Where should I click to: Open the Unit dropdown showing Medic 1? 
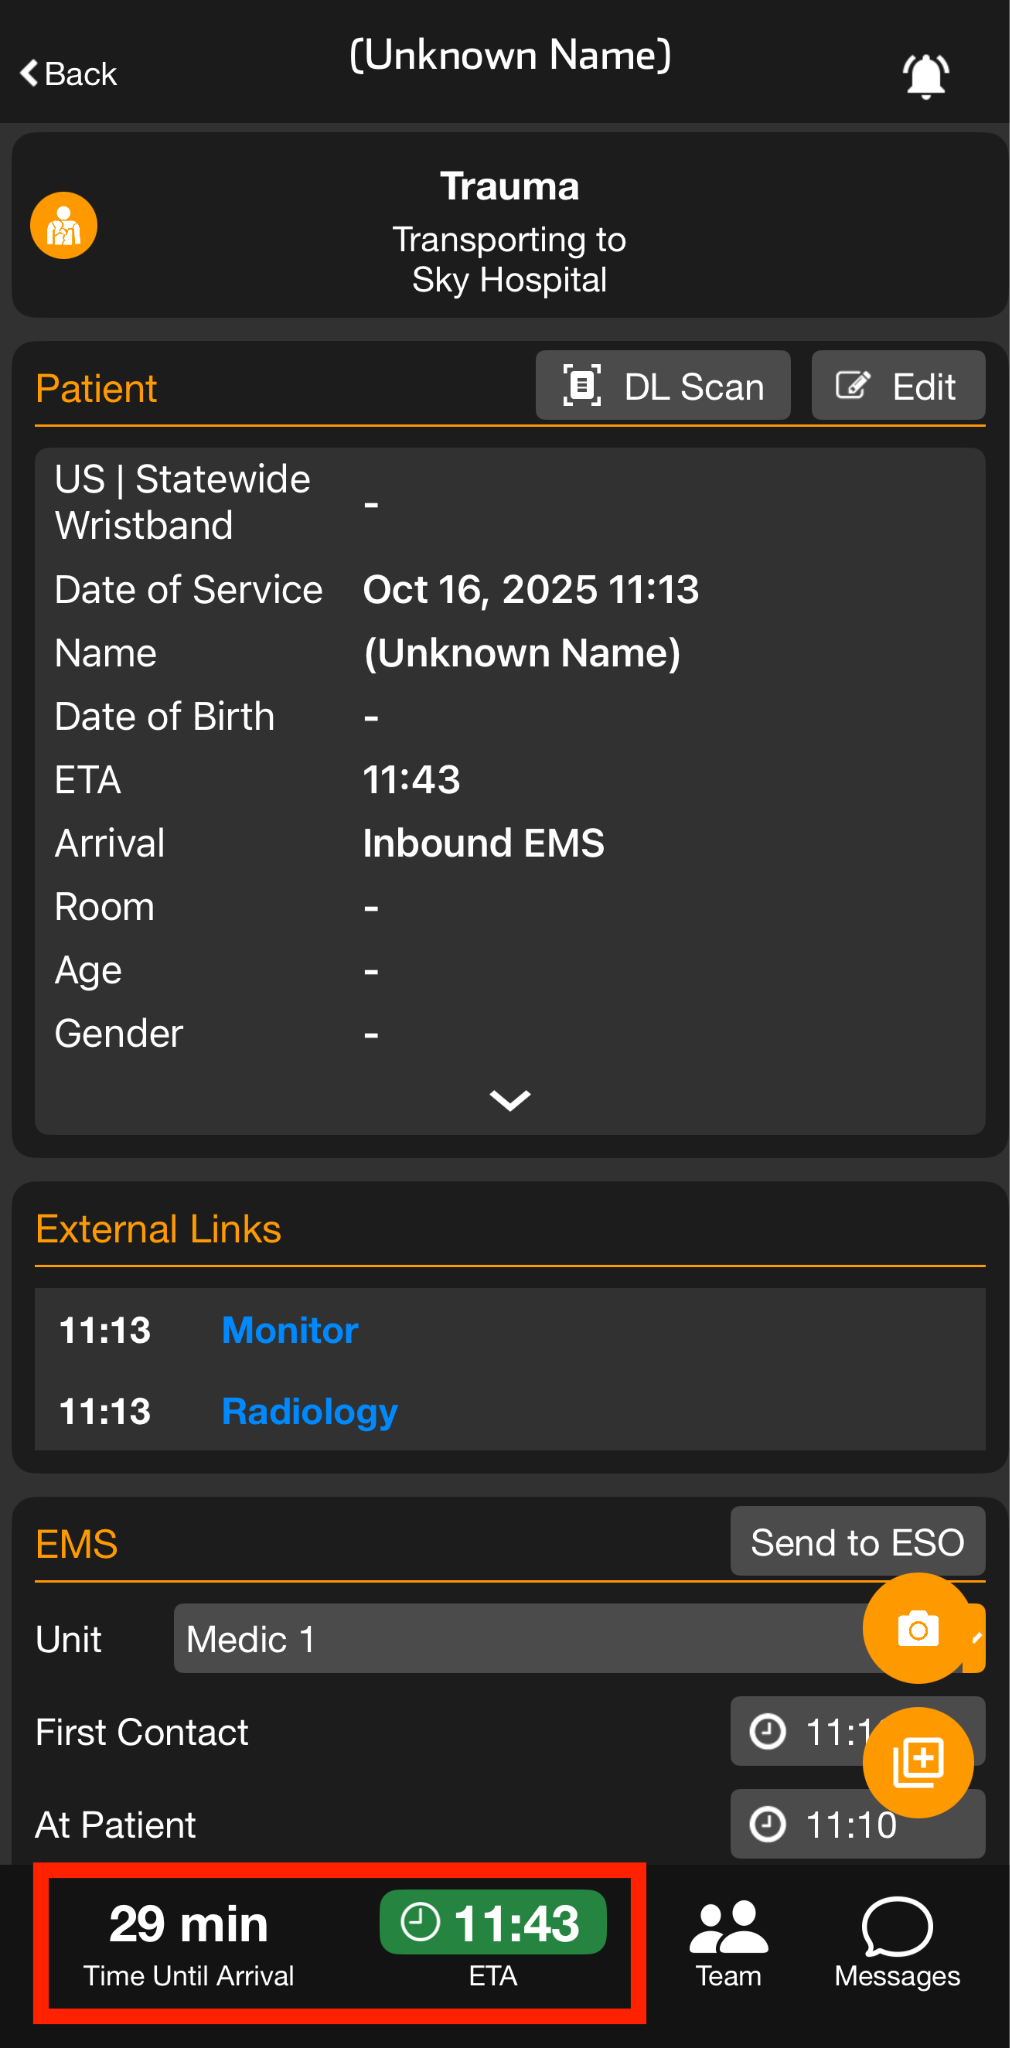(520, 1639)
